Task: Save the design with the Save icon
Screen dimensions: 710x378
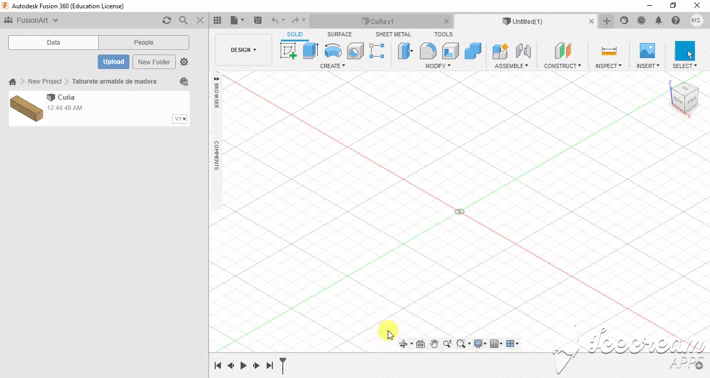Action: (258, 20)
